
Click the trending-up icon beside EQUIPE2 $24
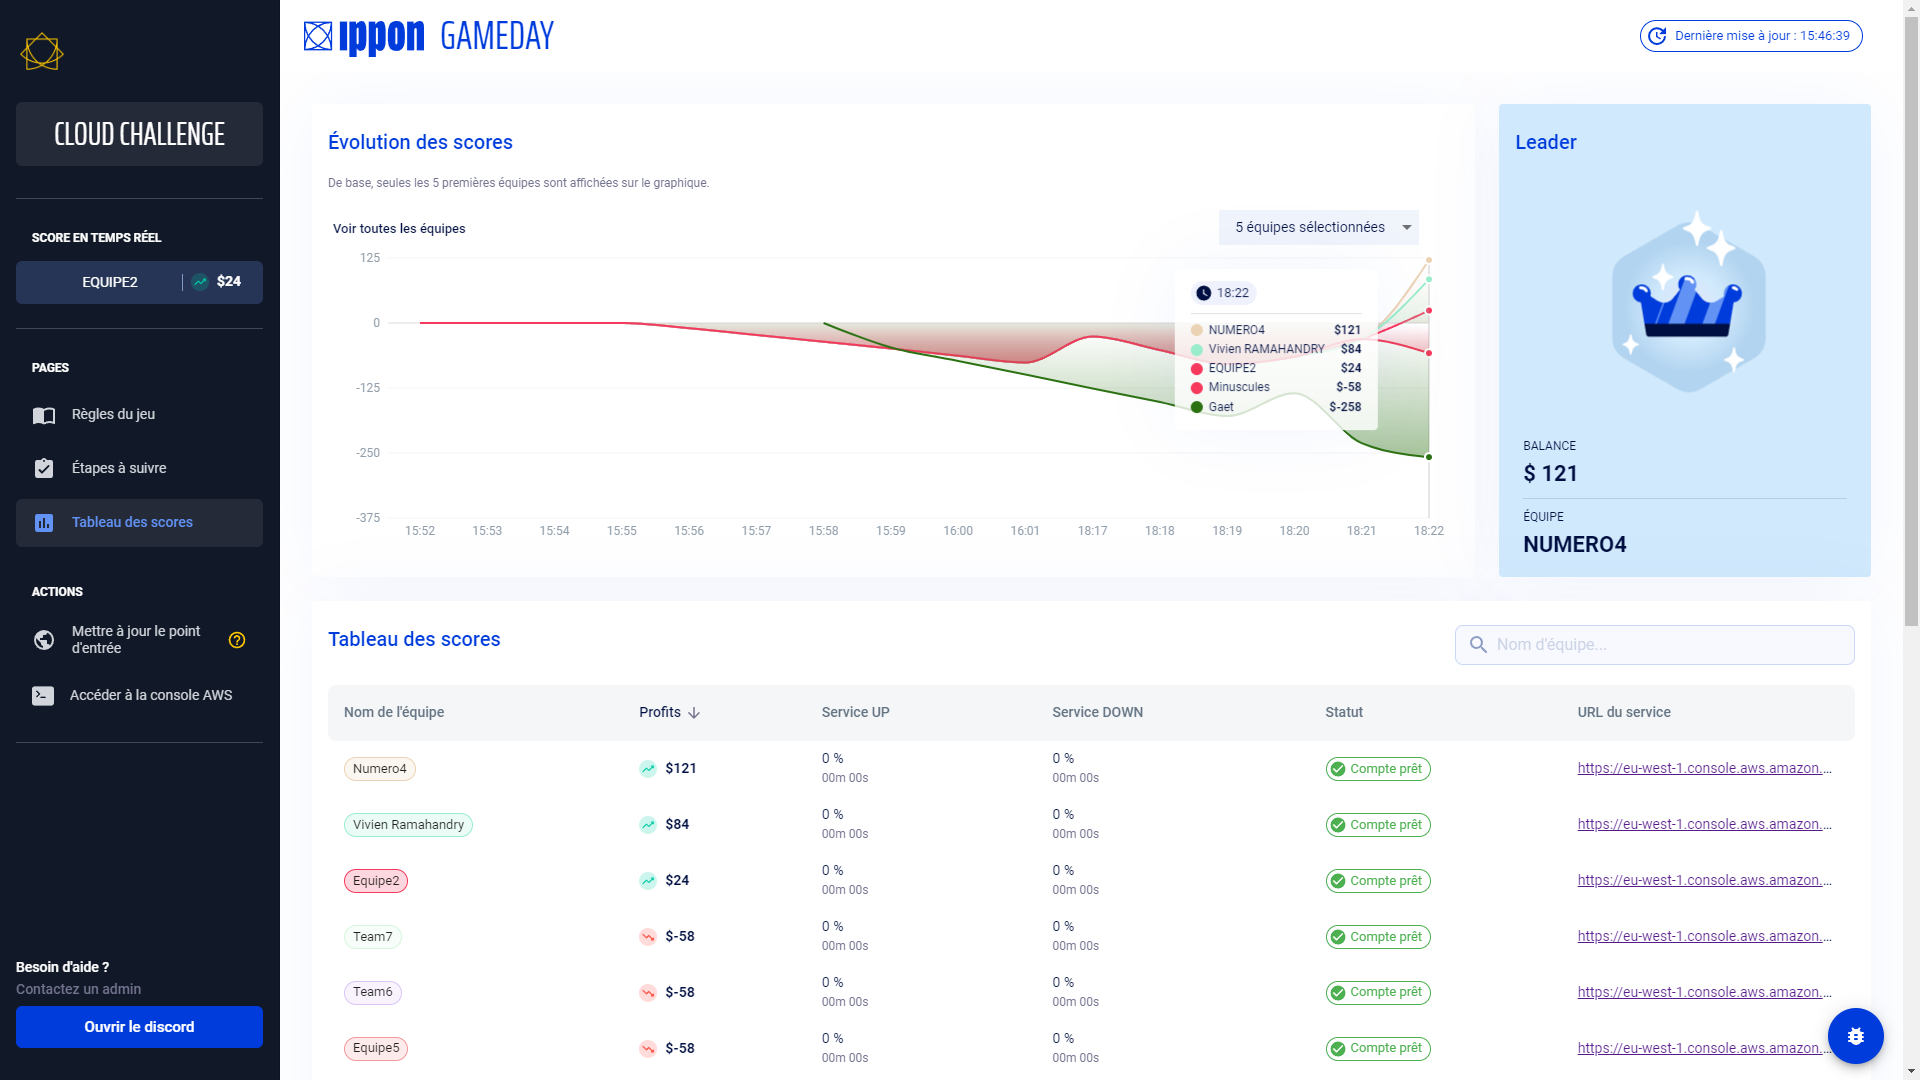tap(200, 282)
